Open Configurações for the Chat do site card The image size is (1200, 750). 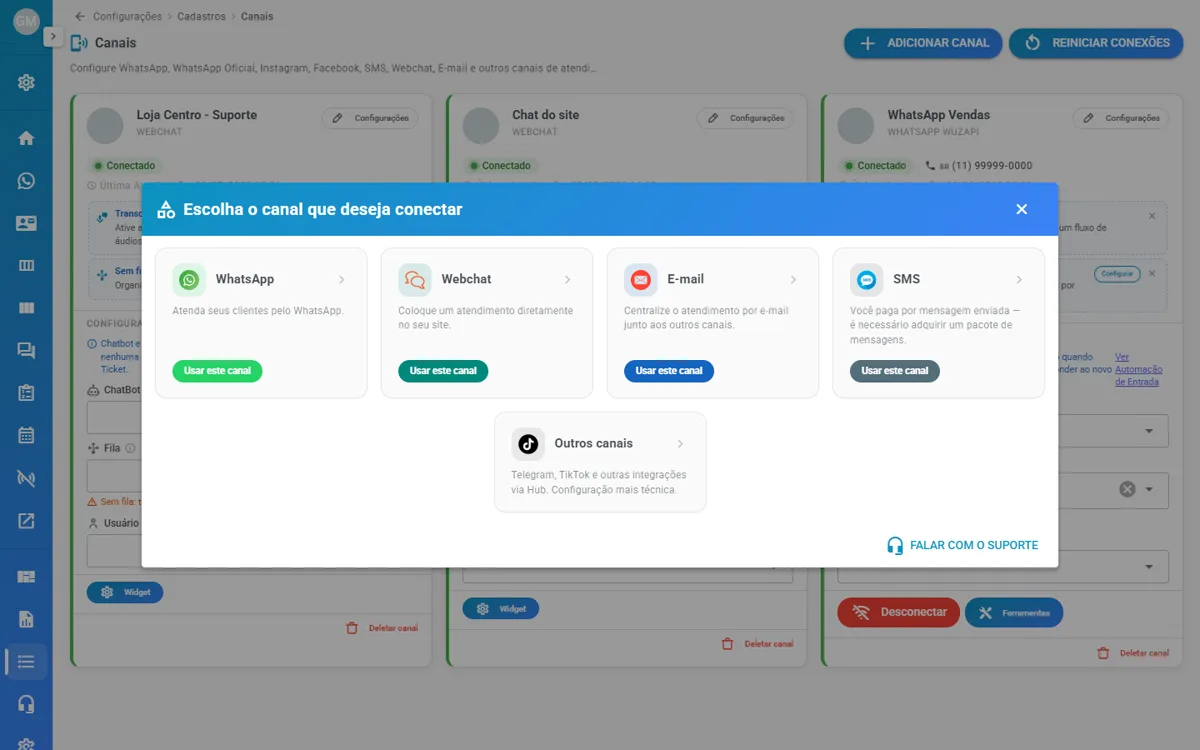745,118
